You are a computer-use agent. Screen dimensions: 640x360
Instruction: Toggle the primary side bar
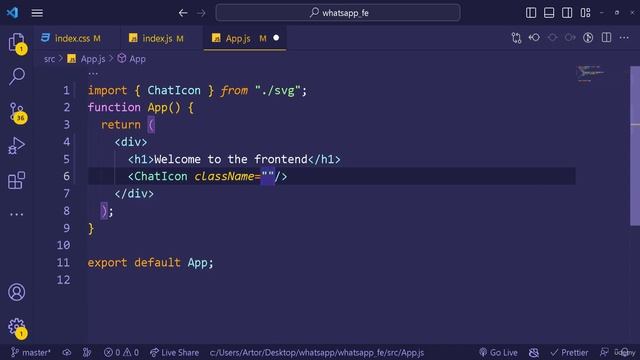tap(531, 13)
